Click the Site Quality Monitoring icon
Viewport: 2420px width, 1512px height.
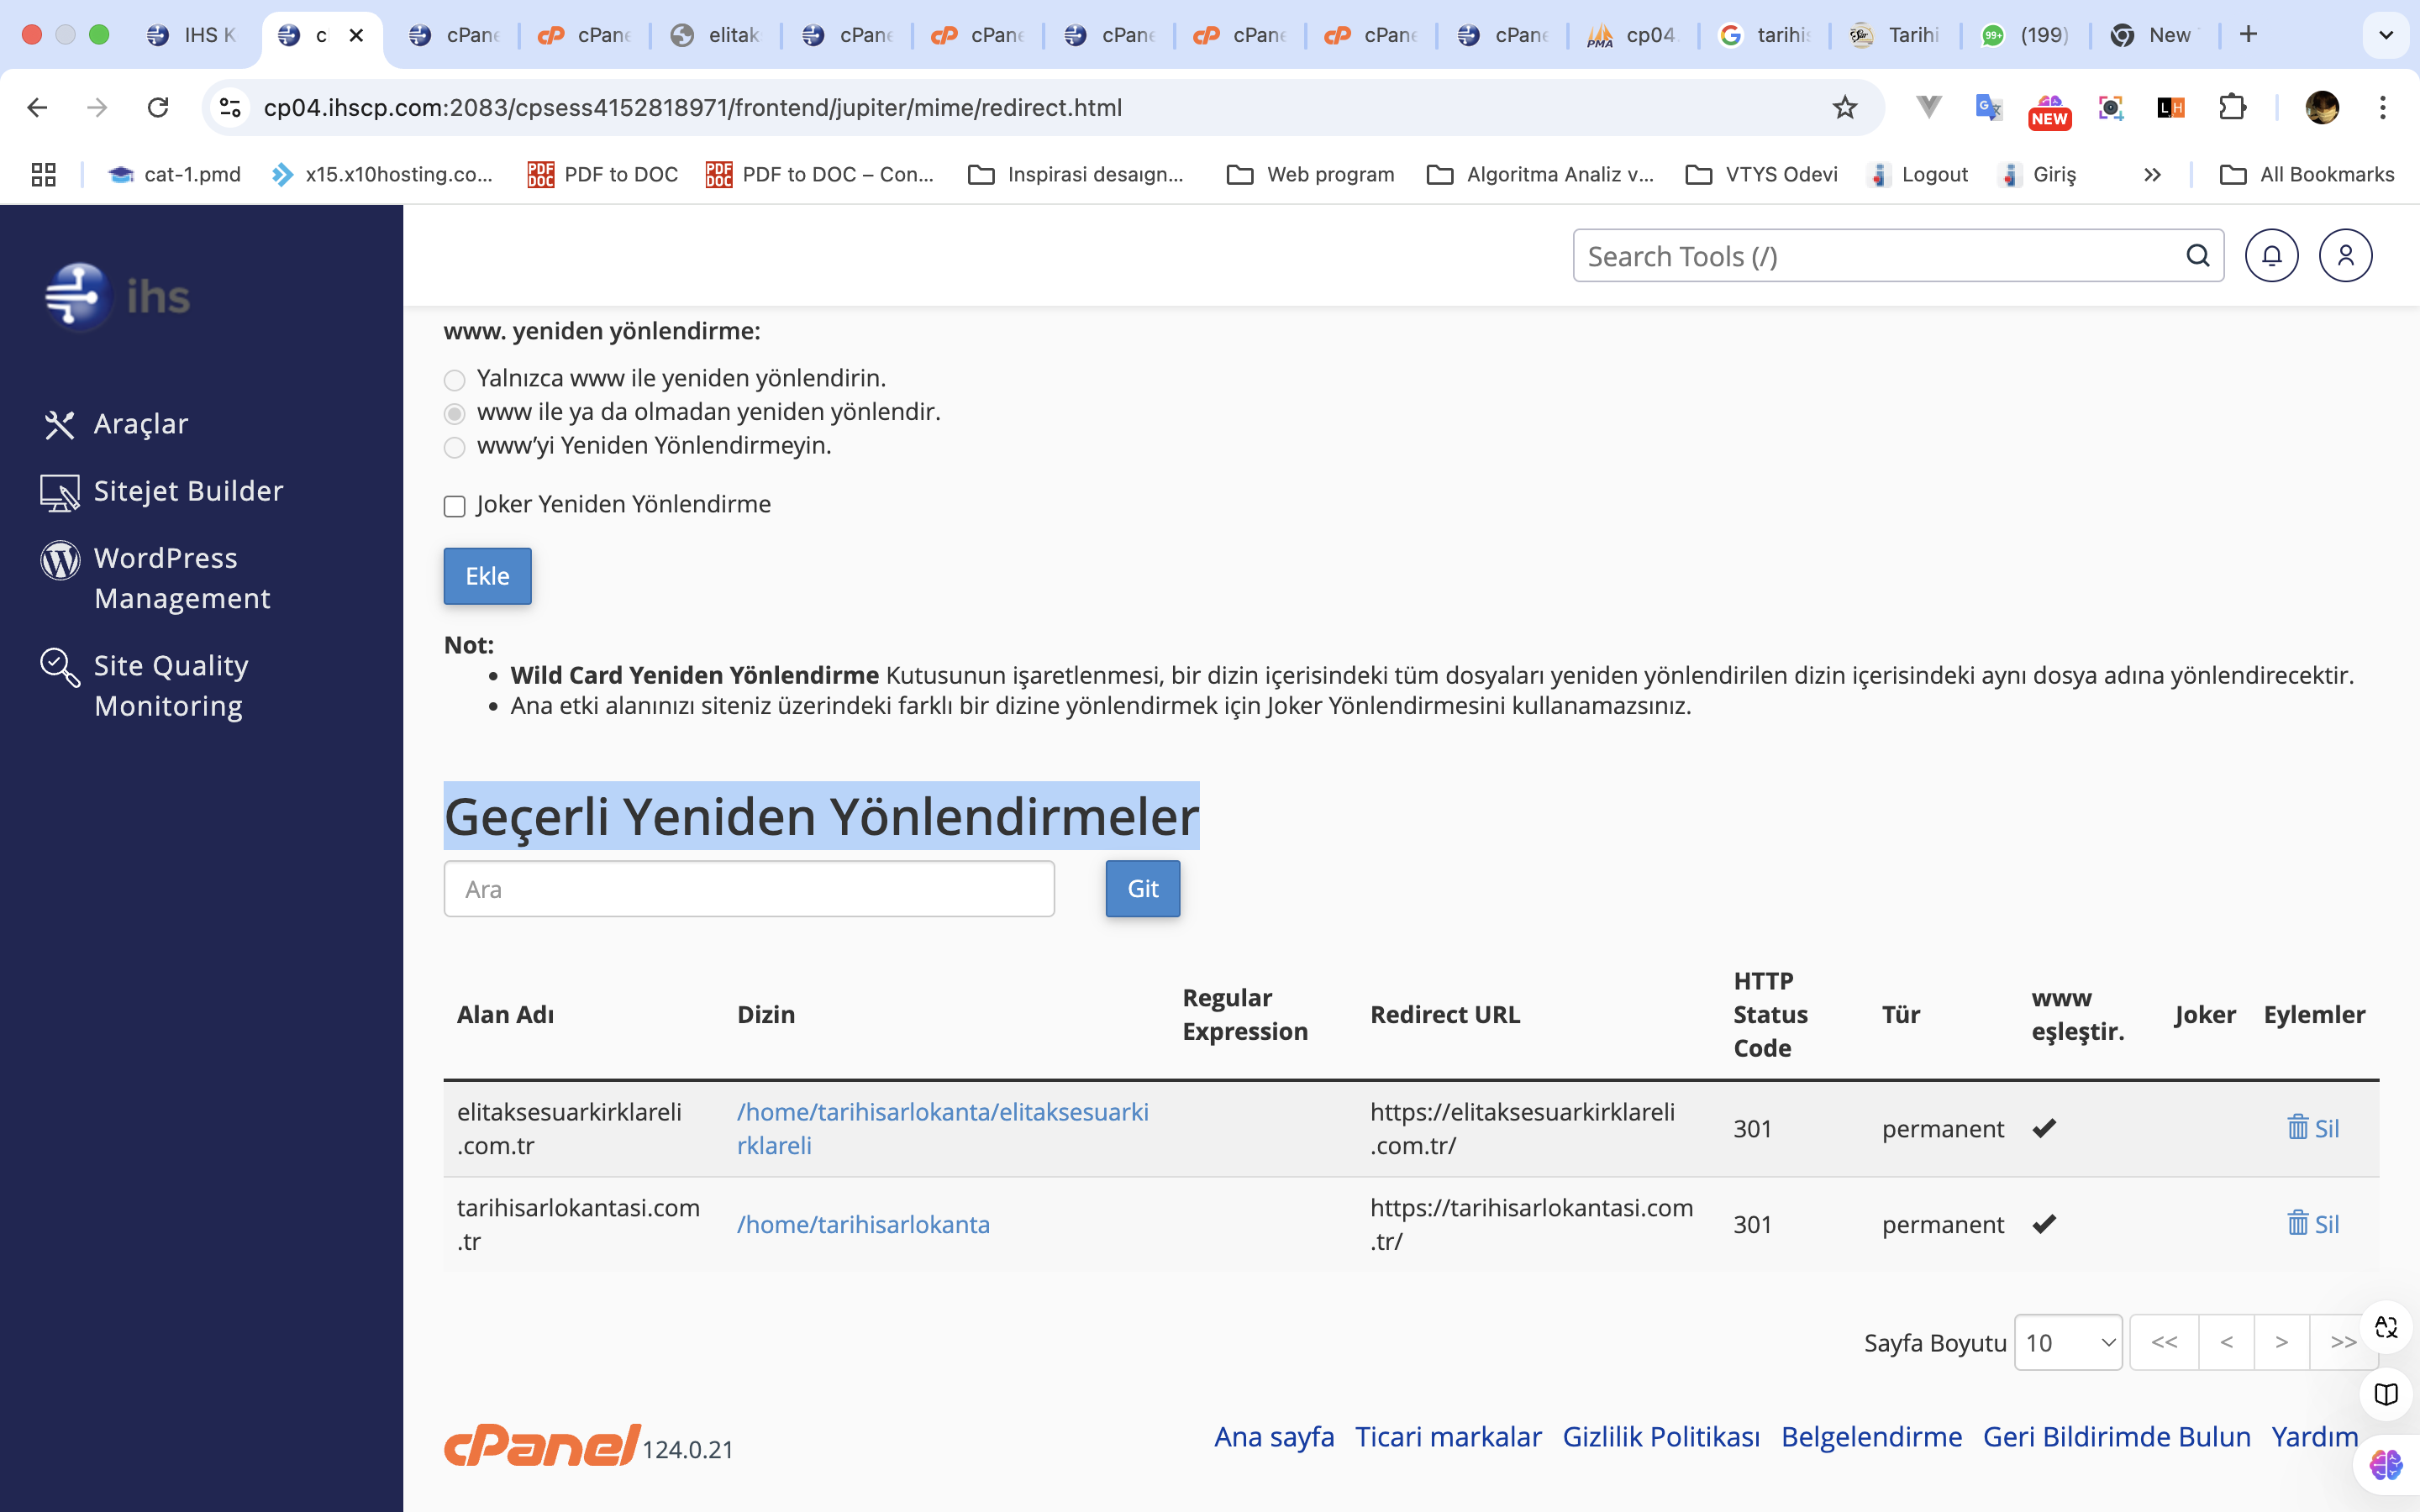(x=59, y=667)
